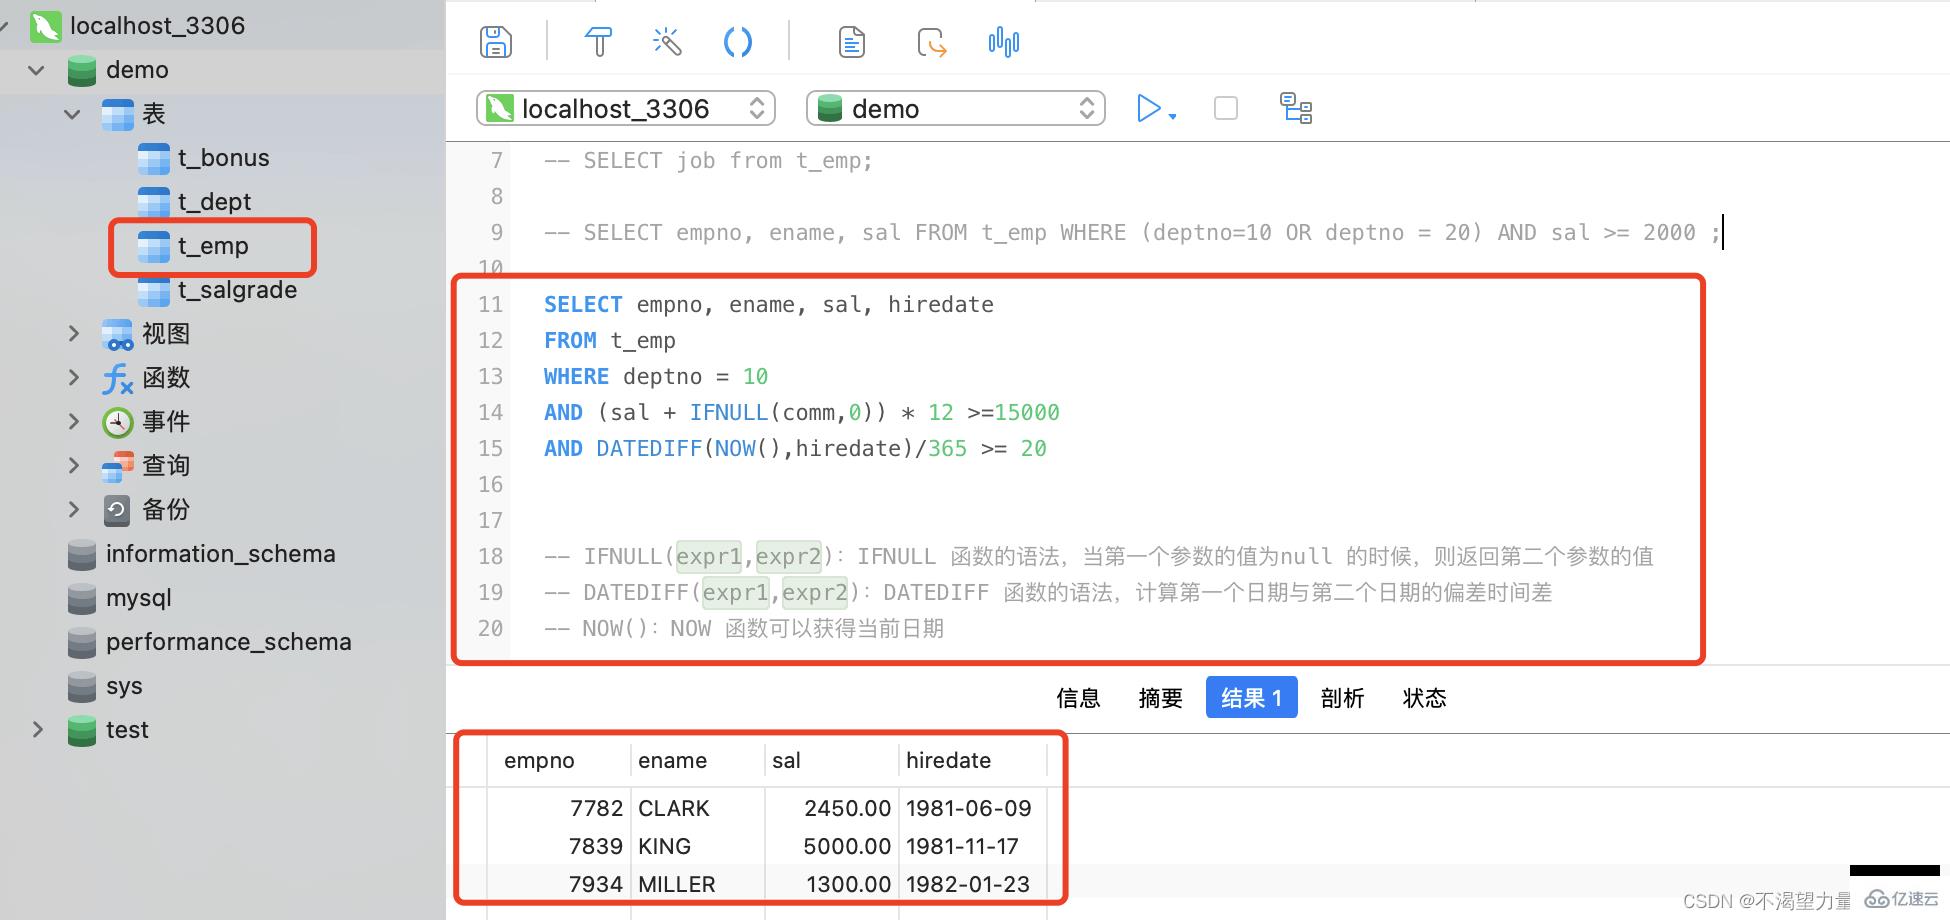Switch to the 剖析 tab
This screenshot has height=920, width=1950.
click(1342, 698)
